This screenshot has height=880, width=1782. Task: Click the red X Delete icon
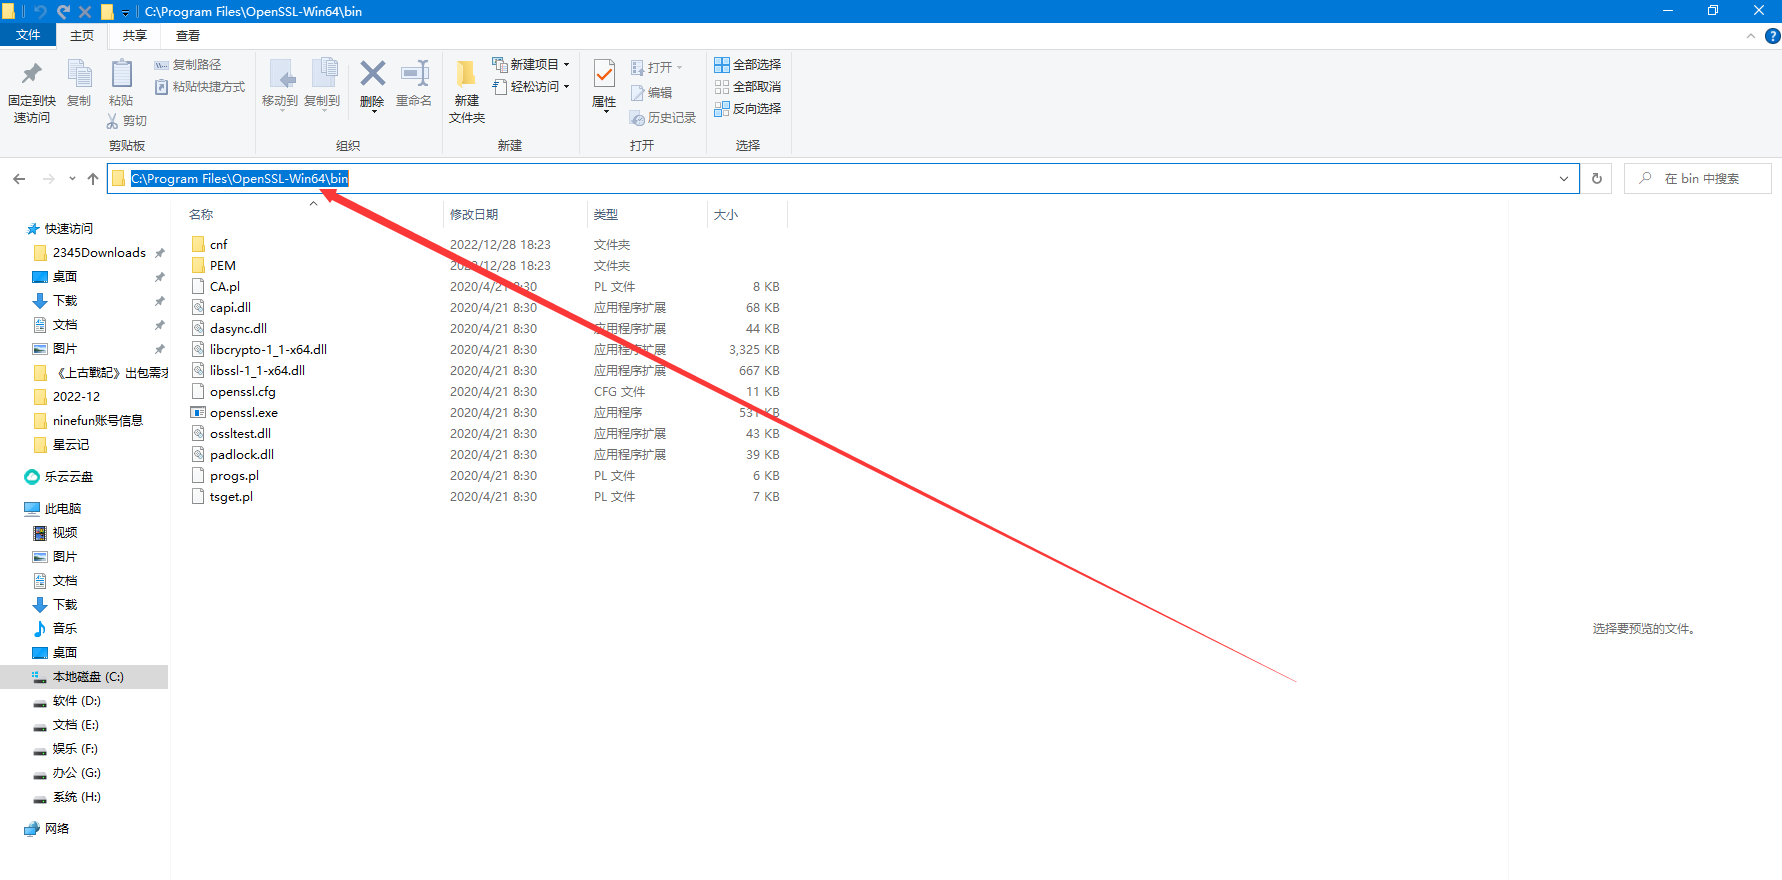[372, 74]
